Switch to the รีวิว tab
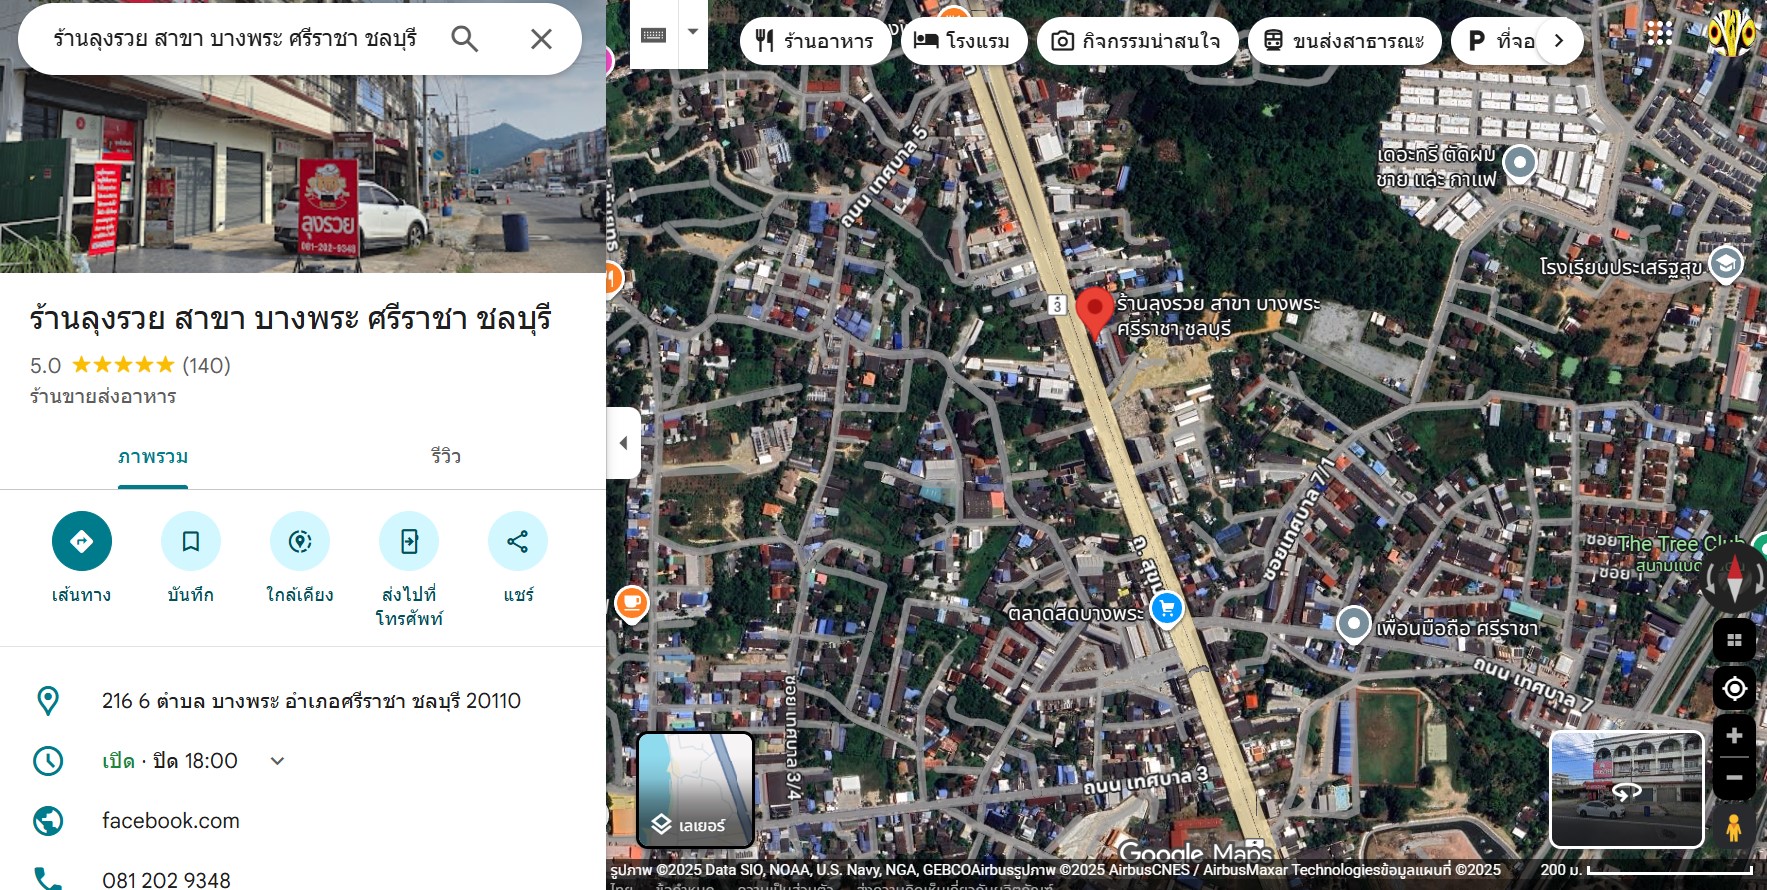 coord(446,457)
